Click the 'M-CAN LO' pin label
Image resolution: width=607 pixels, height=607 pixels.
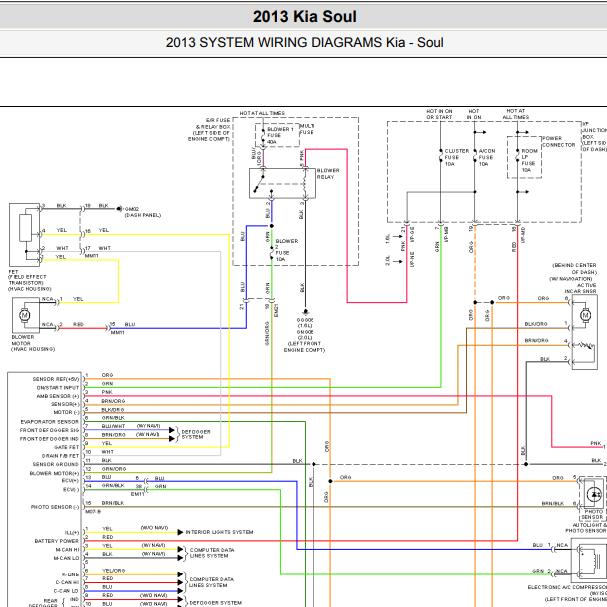coord(67,558)
